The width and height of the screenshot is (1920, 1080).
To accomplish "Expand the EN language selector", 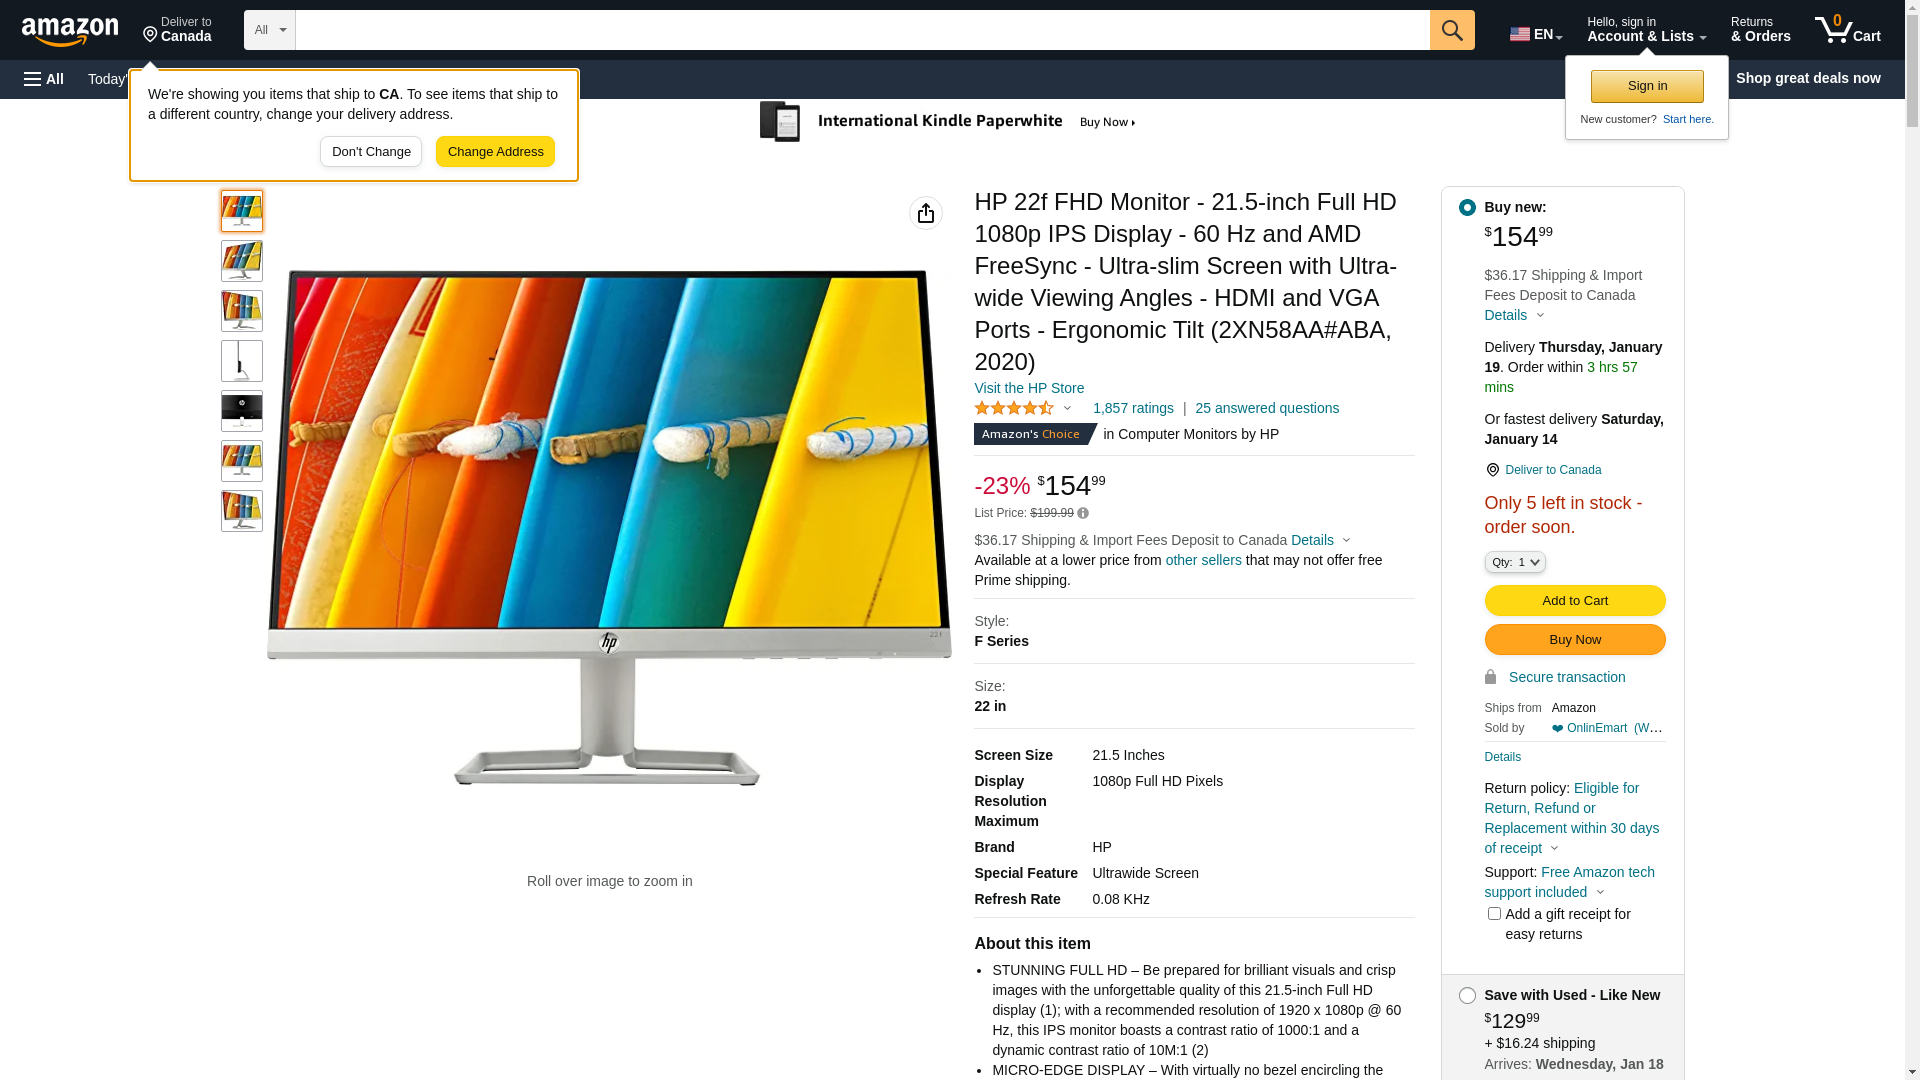I will [x=1536, y=34].
